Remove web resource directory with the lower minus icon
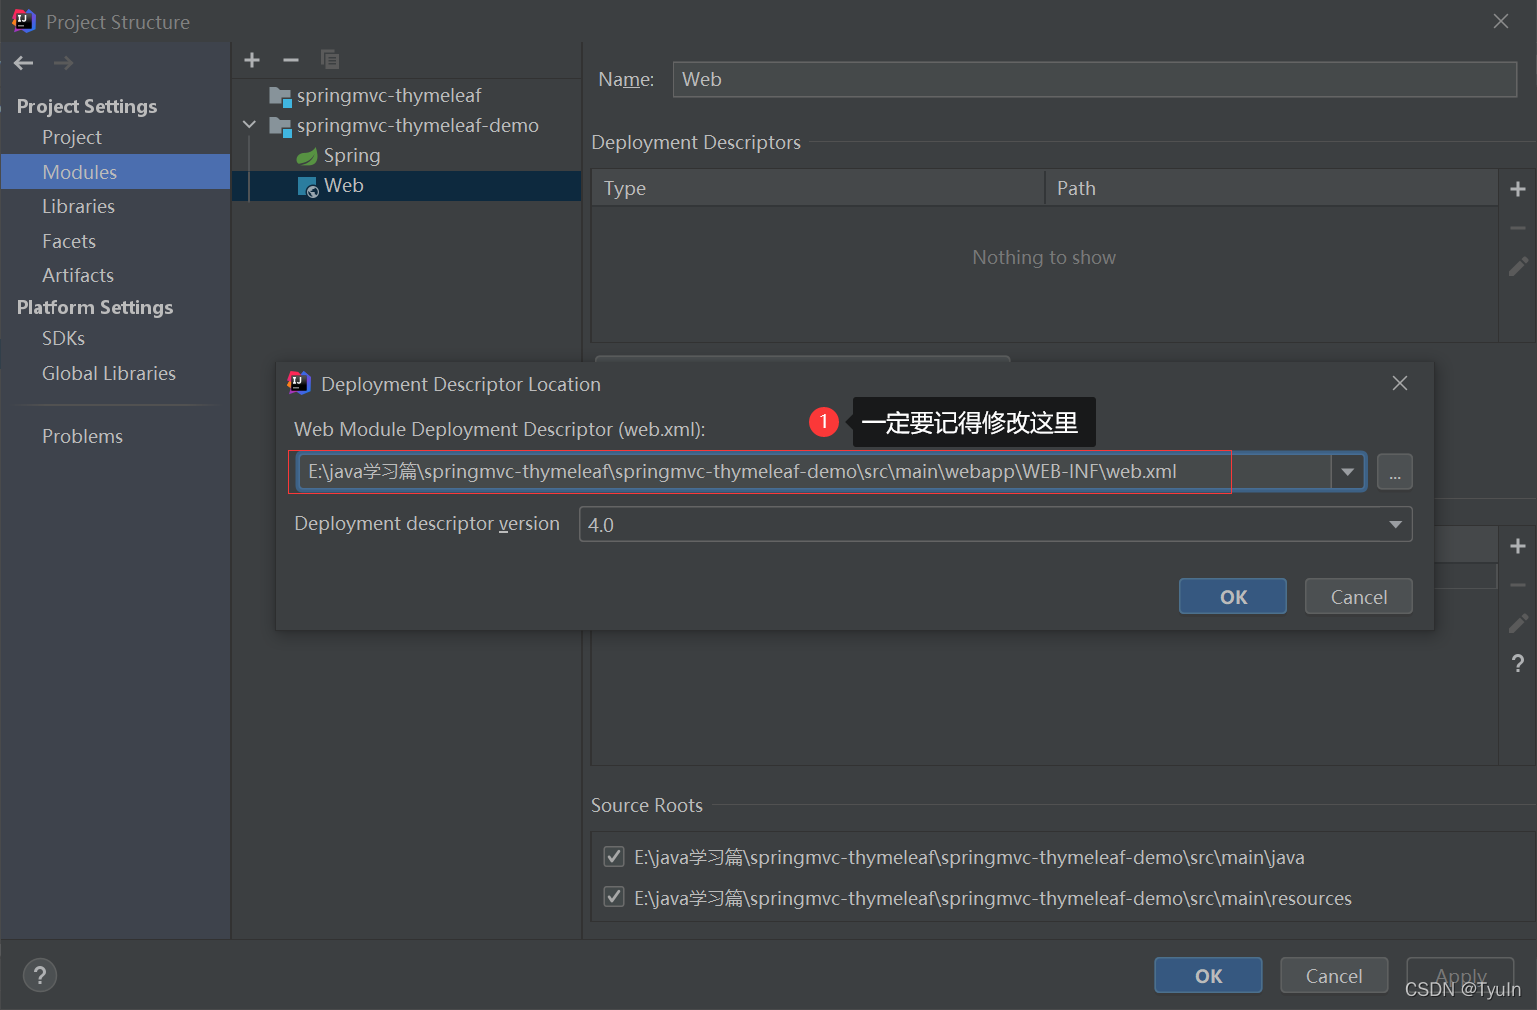This screenshot has width=1537, height=1010. pos(1517,585)
